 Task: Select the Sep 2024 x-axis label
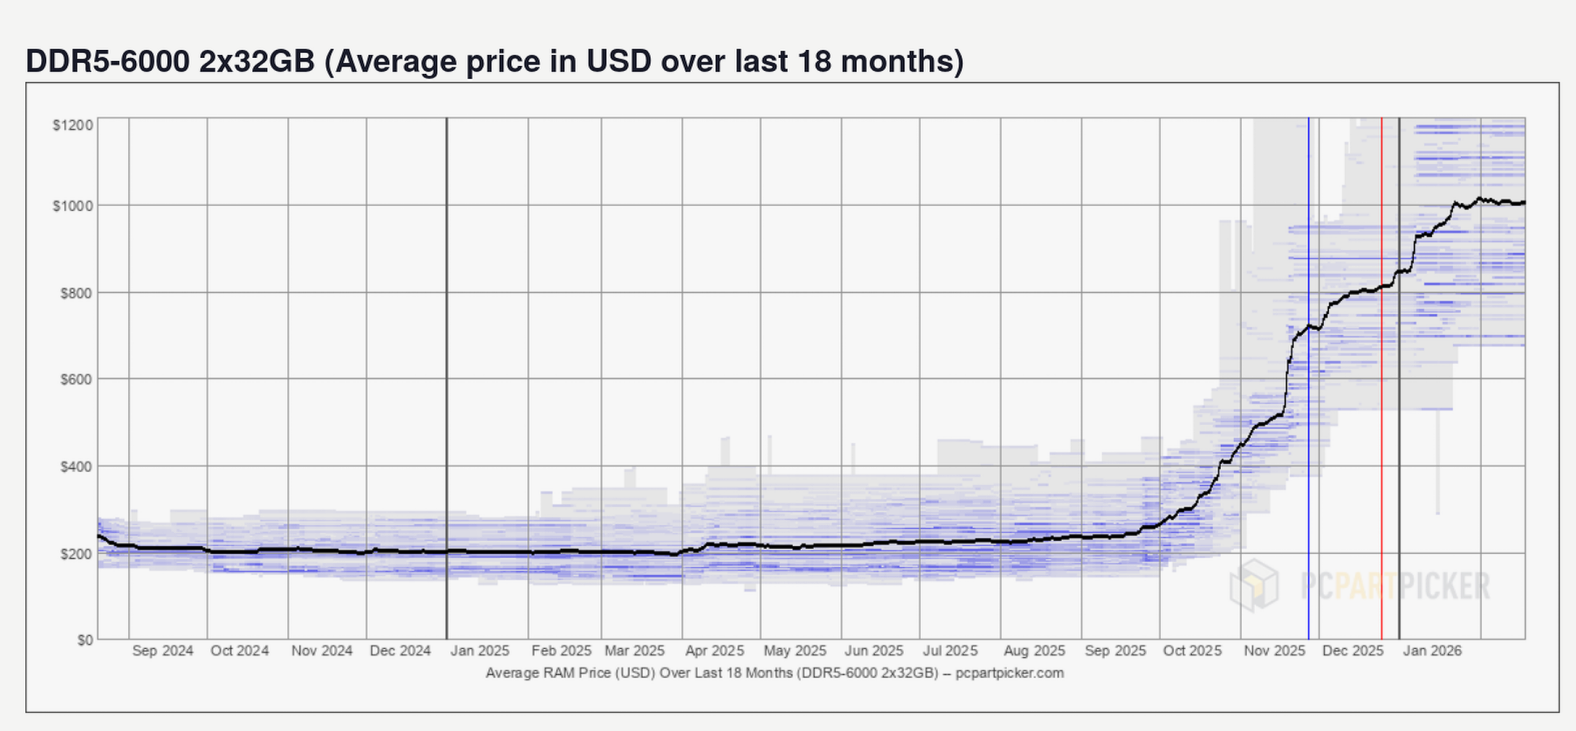tap(162, 651)
